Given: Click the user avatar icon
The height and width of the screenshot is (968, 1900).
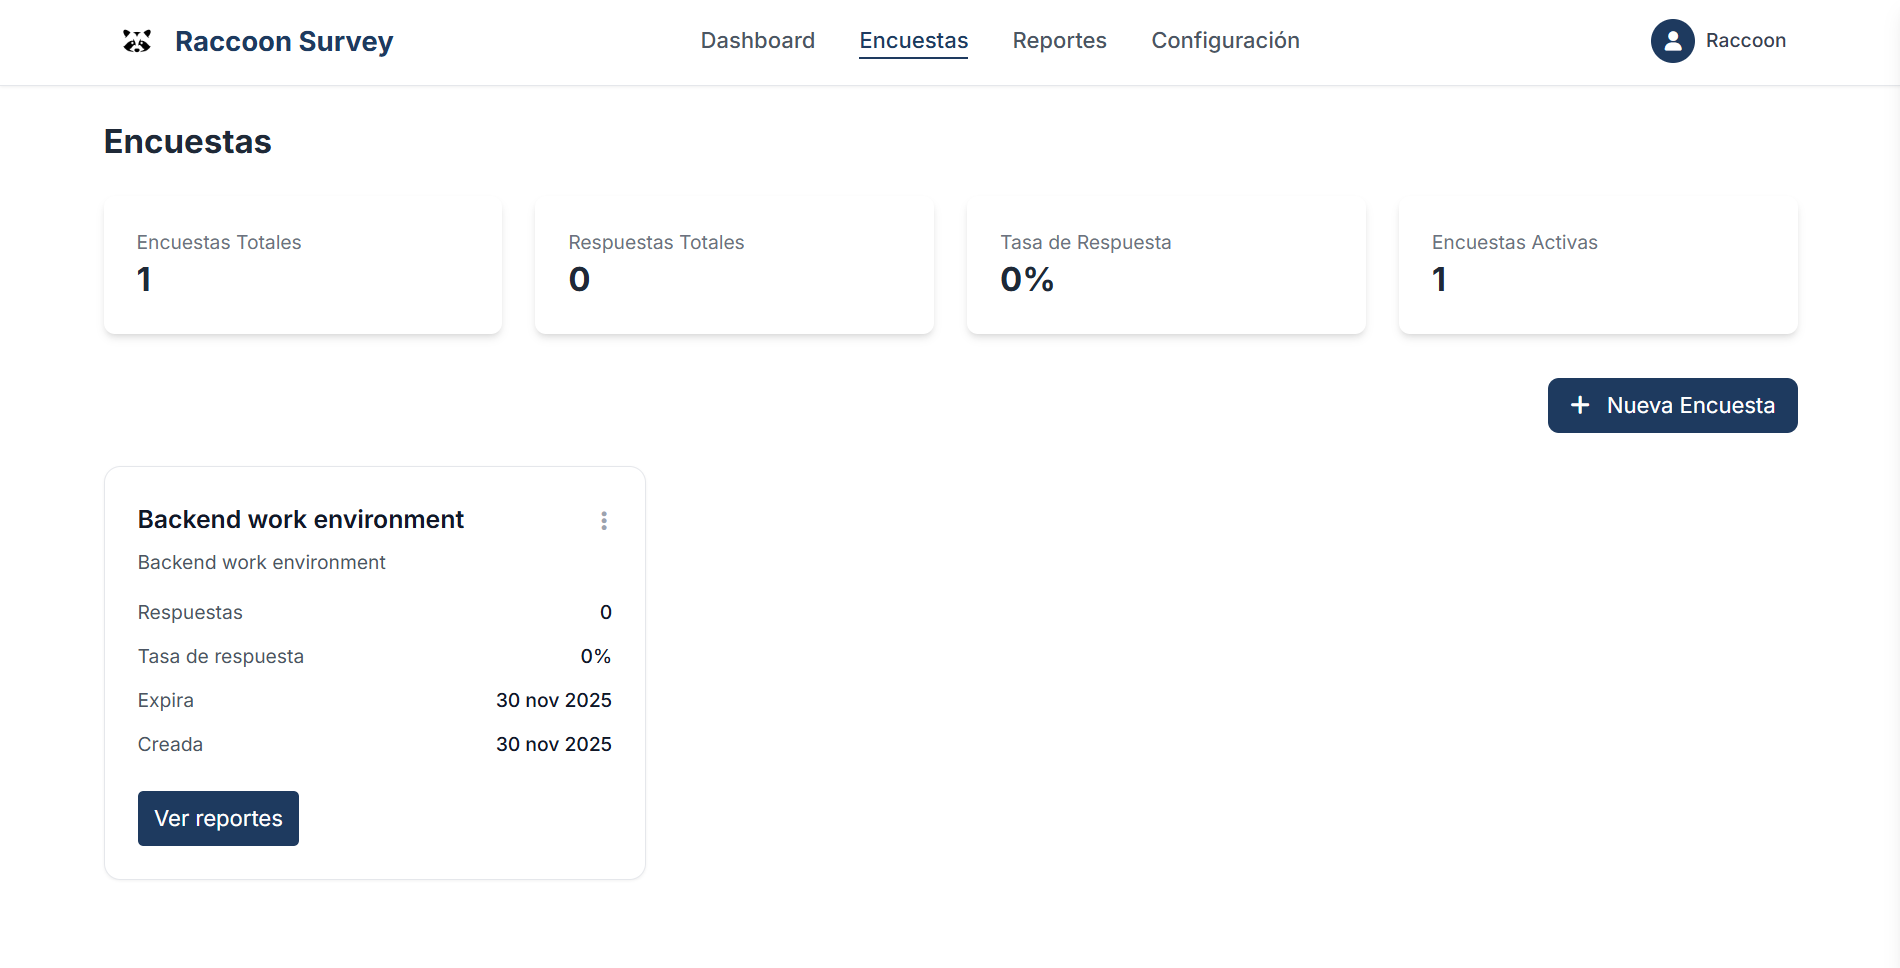Looking at the screenshot, I should [x=1672, y=41].
